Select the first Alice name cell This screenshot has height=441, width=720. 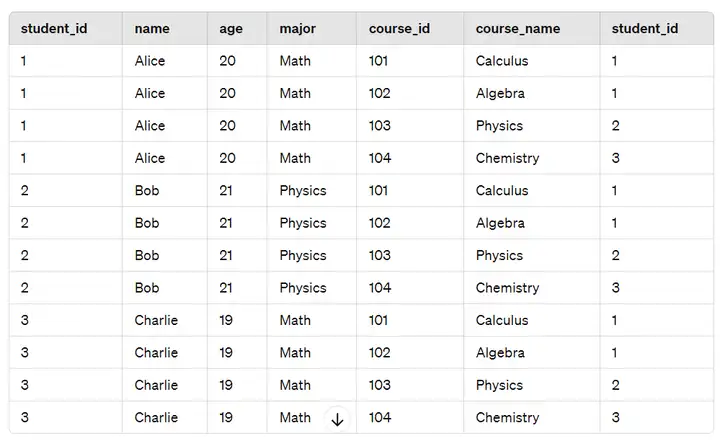(x=150, y=61)
